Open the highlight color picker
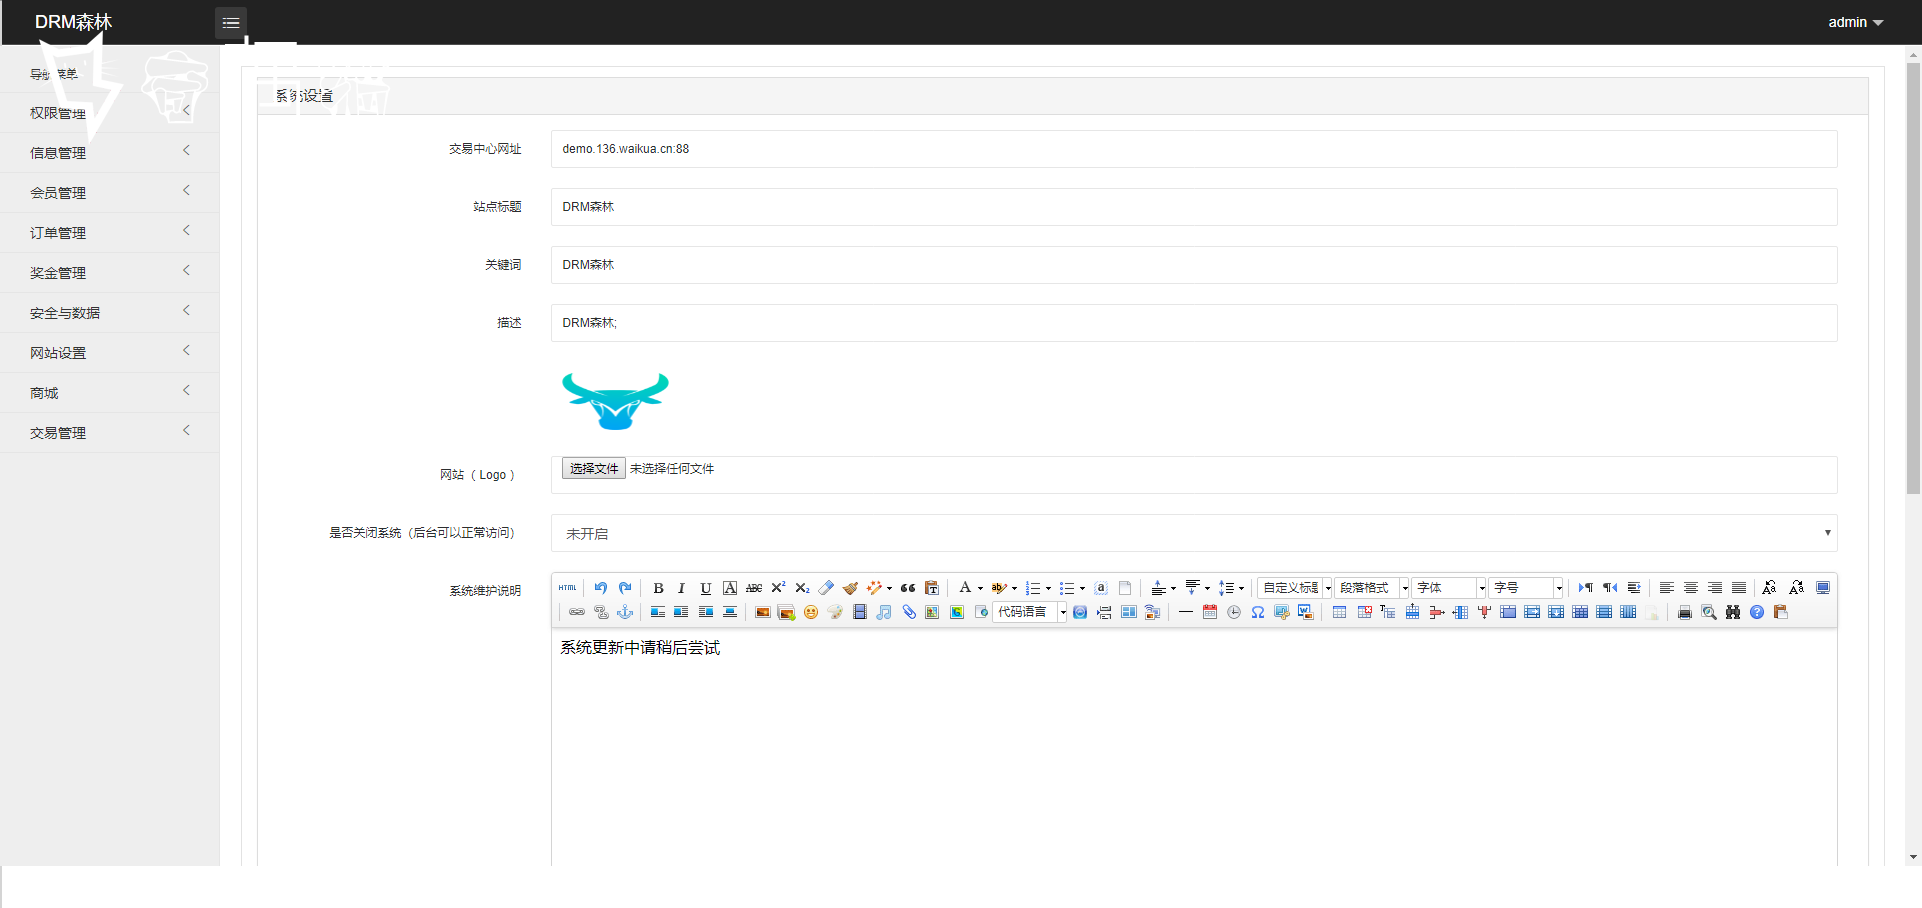The height and width of the screenshot is (908, 1922). [999, 588]
